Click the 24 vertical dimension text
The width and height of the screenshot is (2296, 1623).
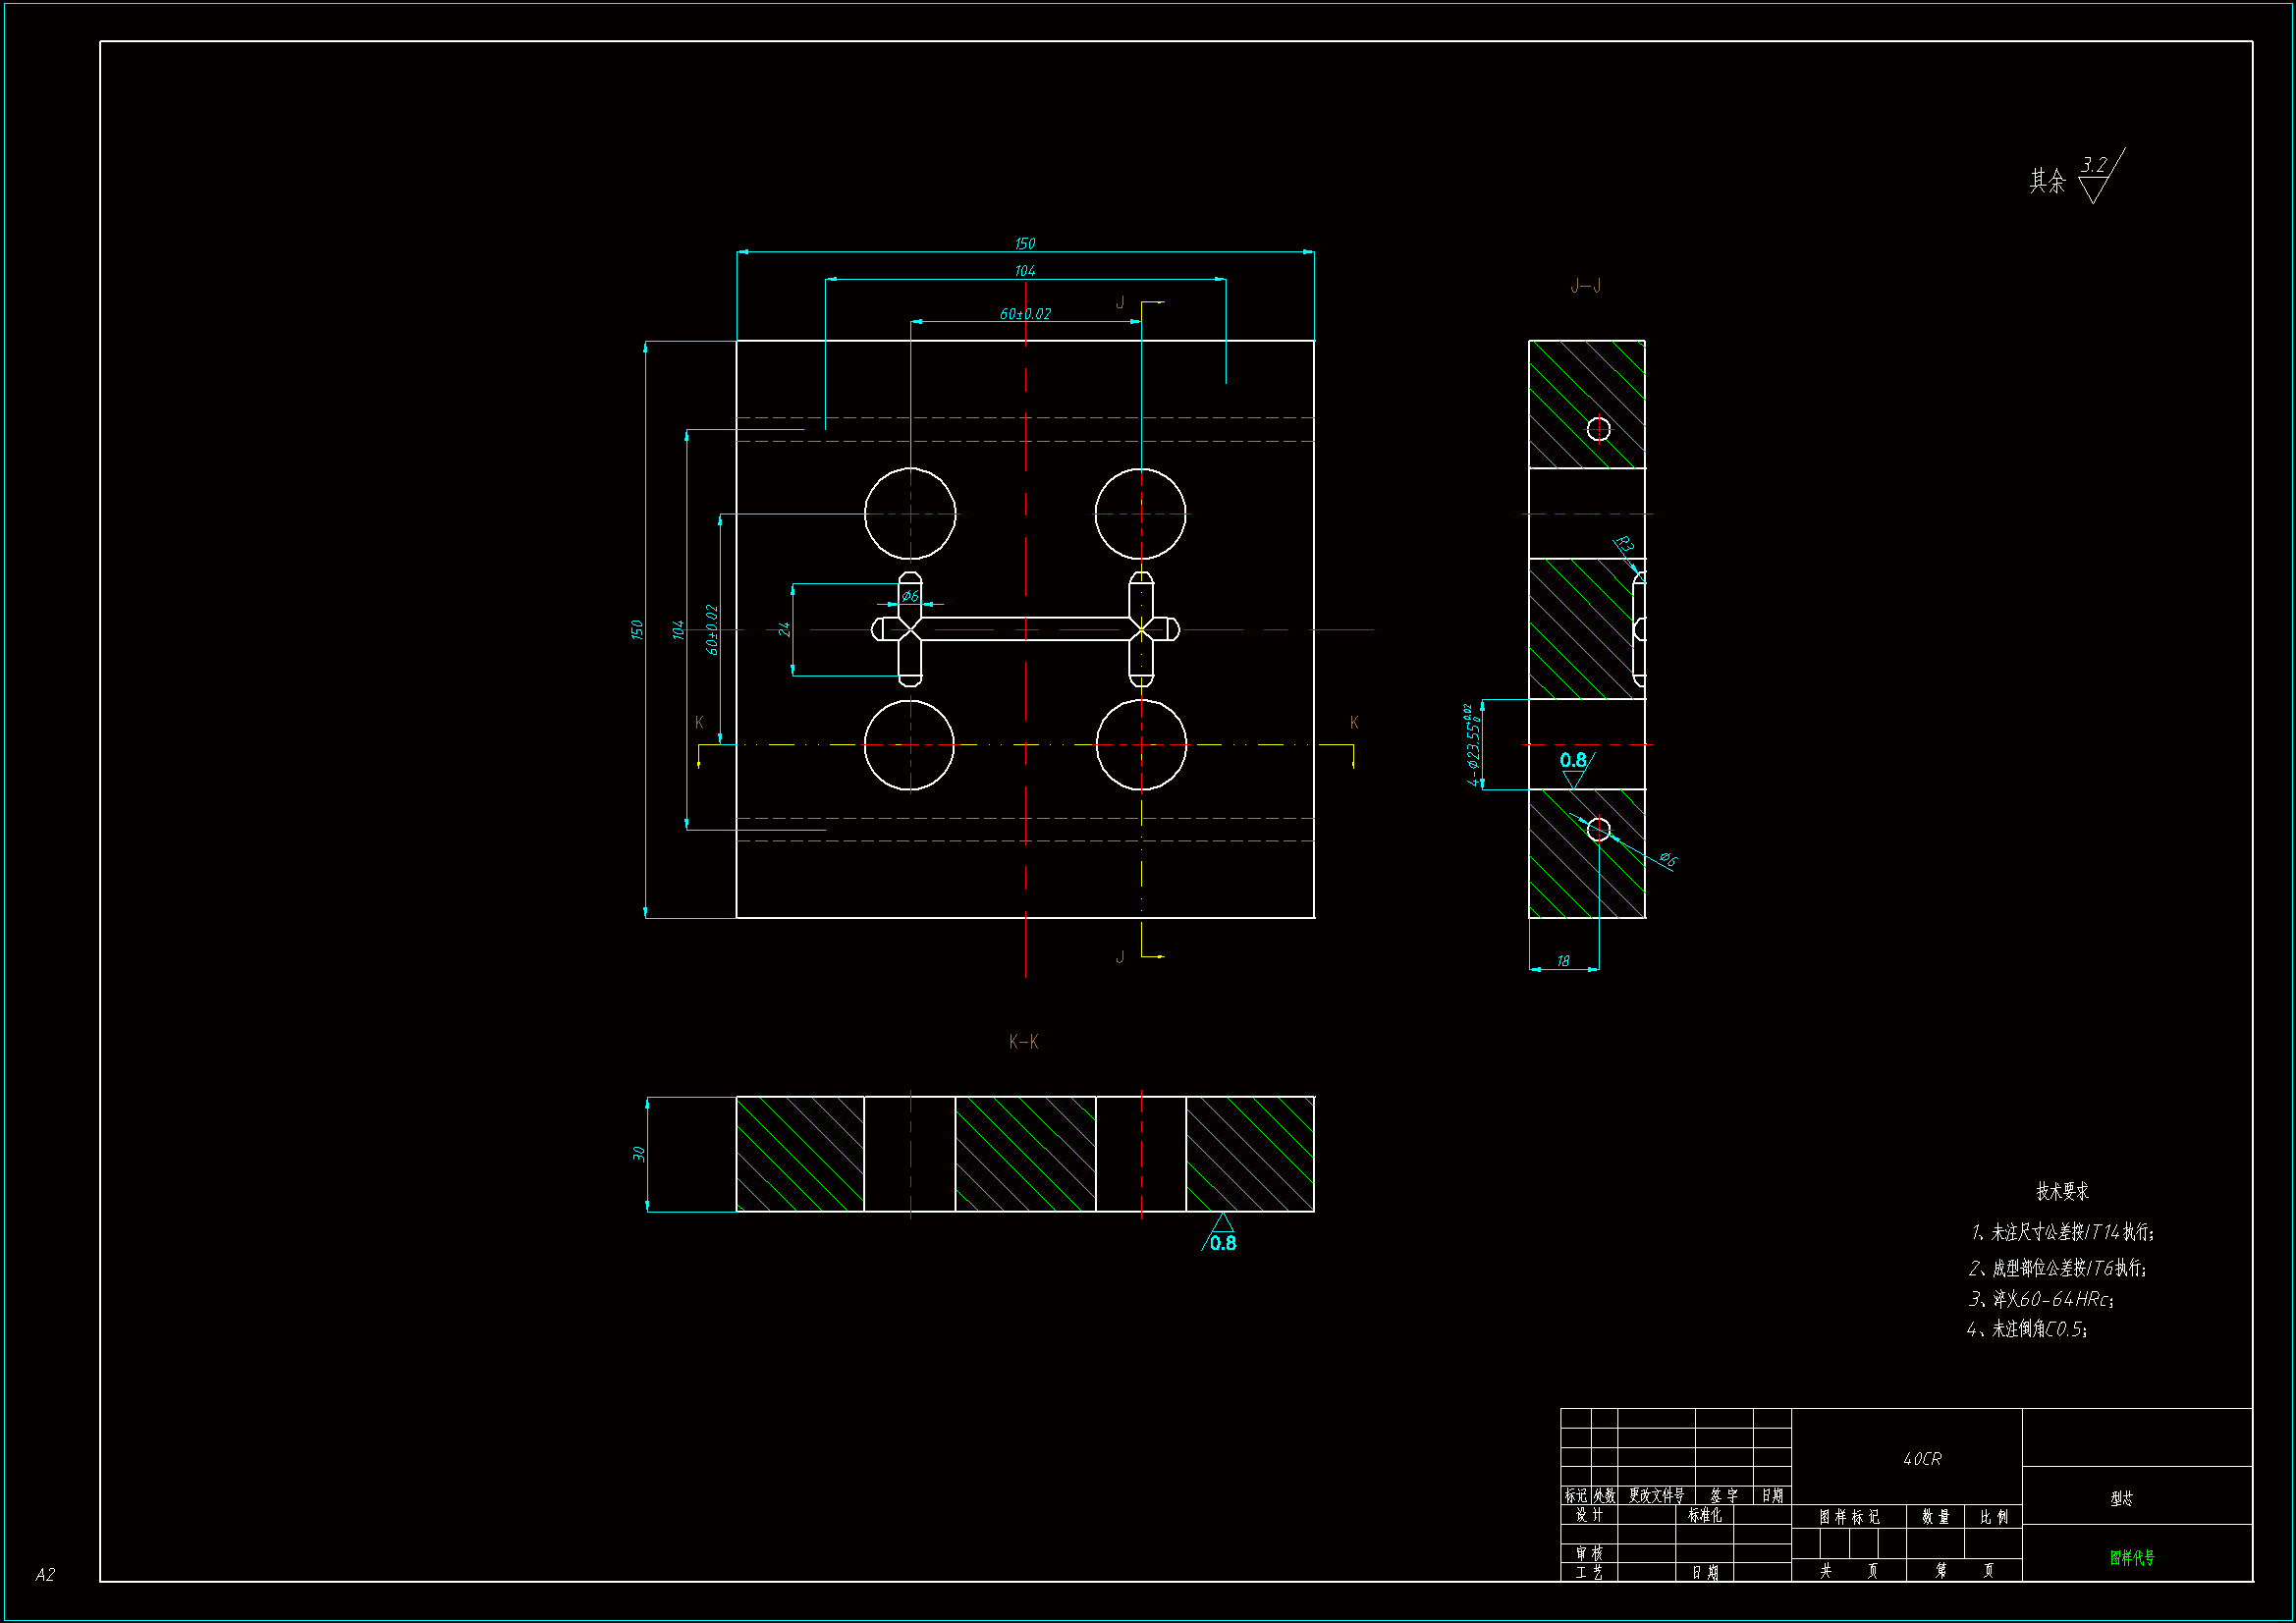pos(785,629)
